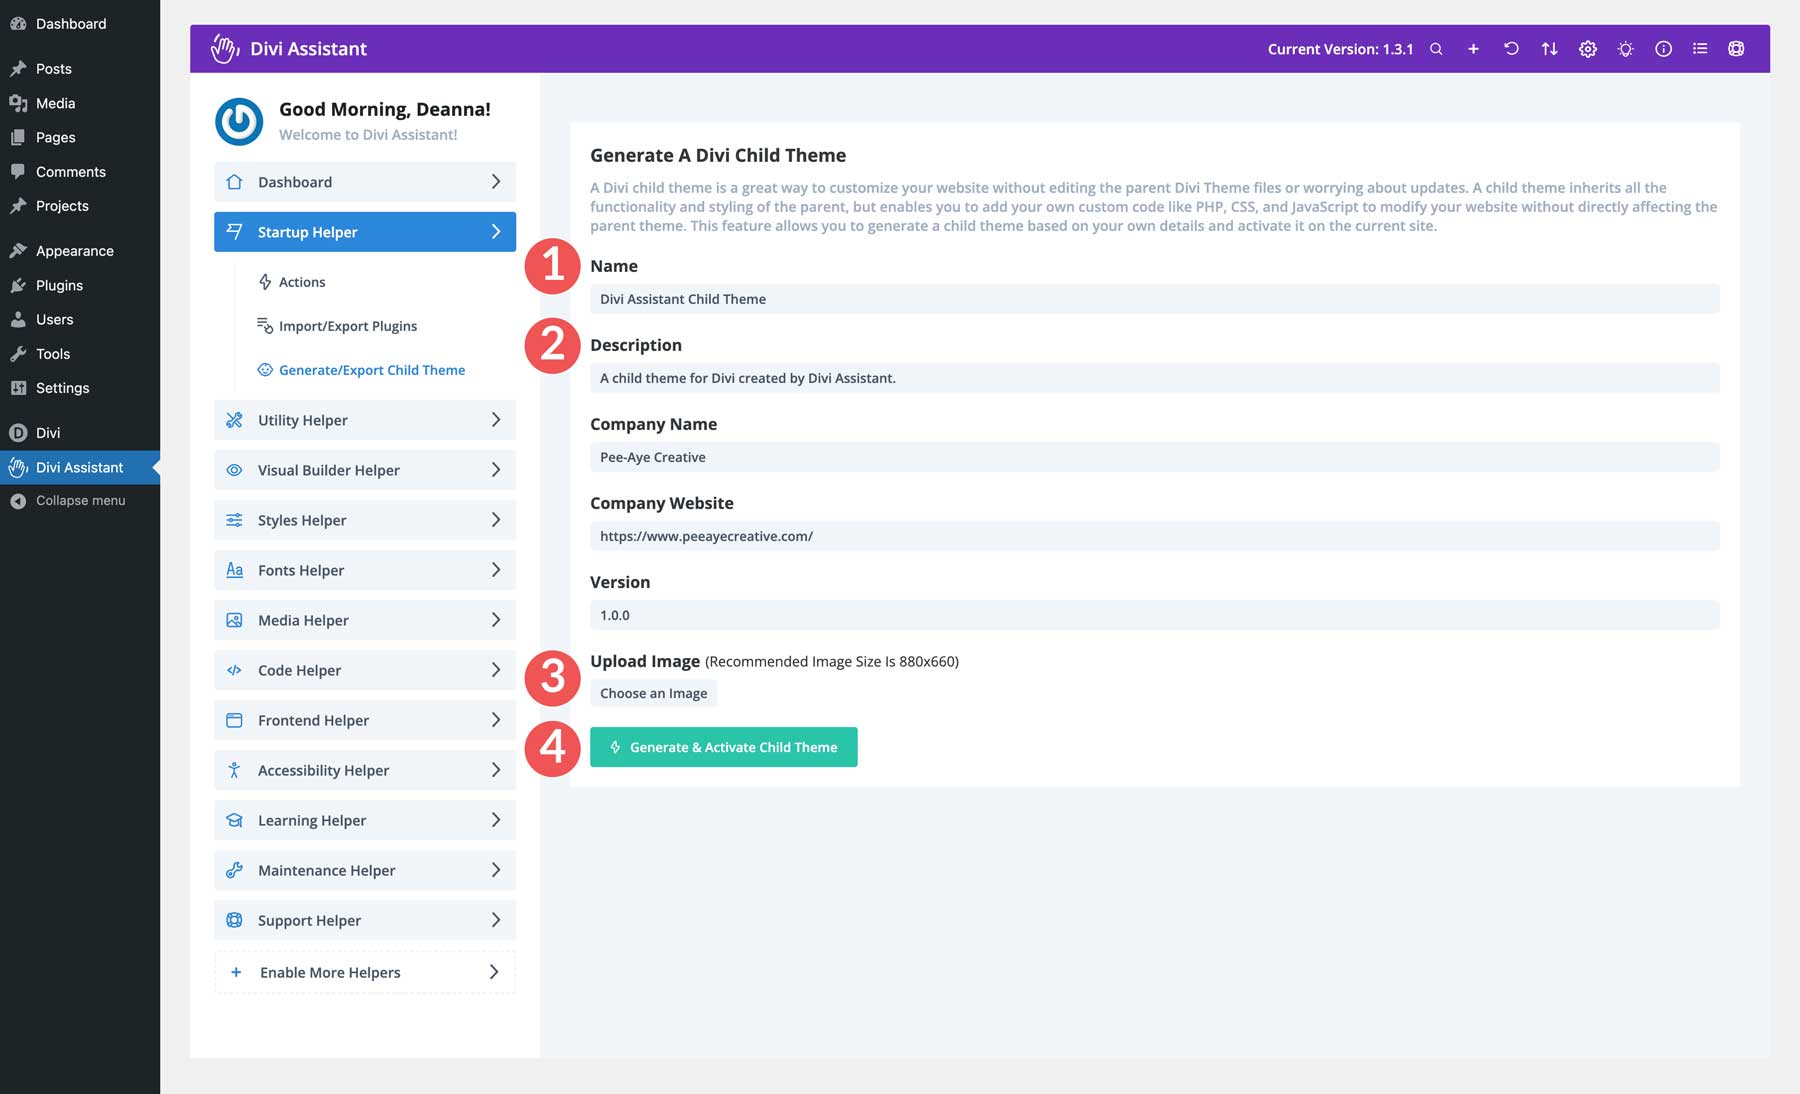The height and width of the screenshot is (1094, 1800).
Task: Click the plus icon in header bar
Action: pos(1473,49)
